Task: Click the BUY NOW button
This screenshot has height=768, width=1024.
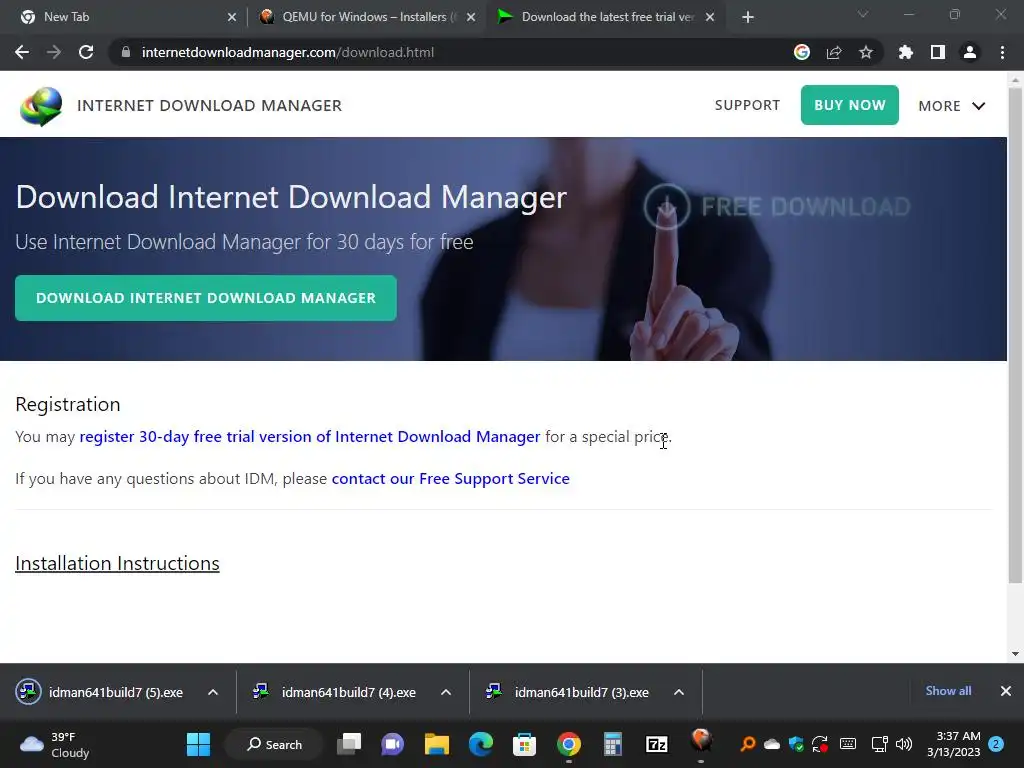Action: tap(850, 105)
